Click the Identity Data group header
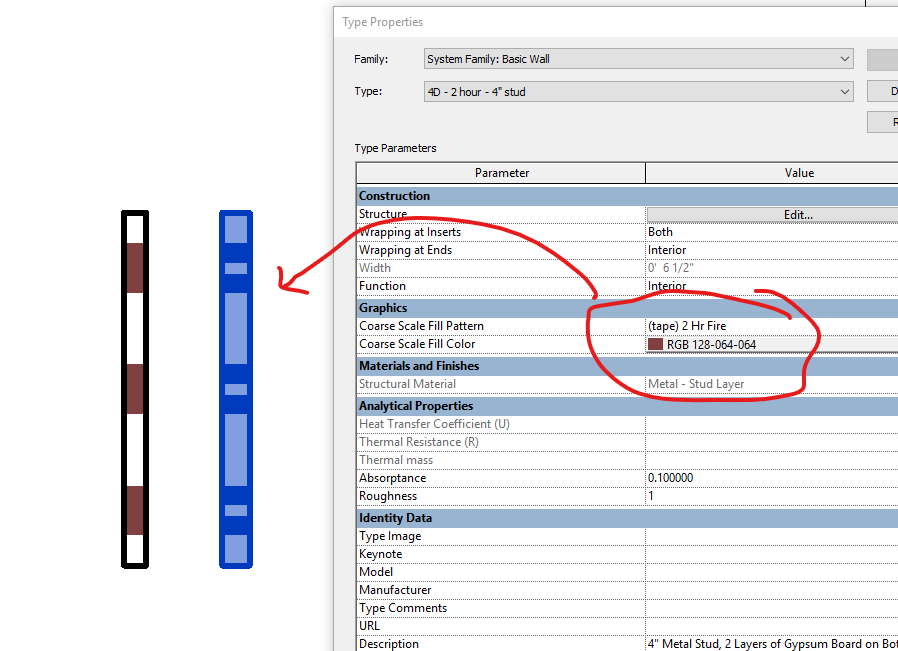The height and width of the screenshot is (651, 898). 627,518
